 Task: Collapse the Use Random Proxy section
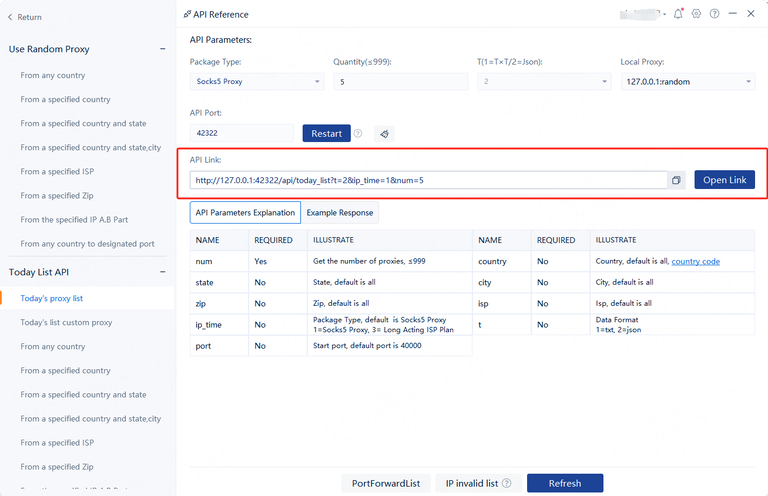pos(163,48)
